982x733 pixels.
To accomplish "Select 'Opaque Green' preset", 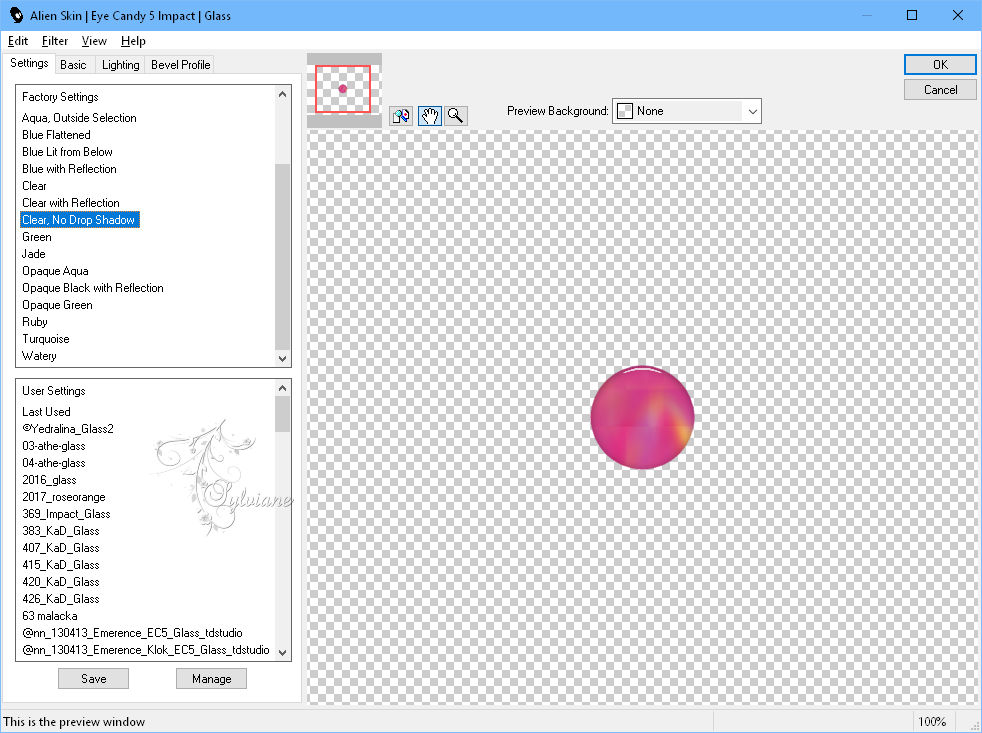I will 57,304.
